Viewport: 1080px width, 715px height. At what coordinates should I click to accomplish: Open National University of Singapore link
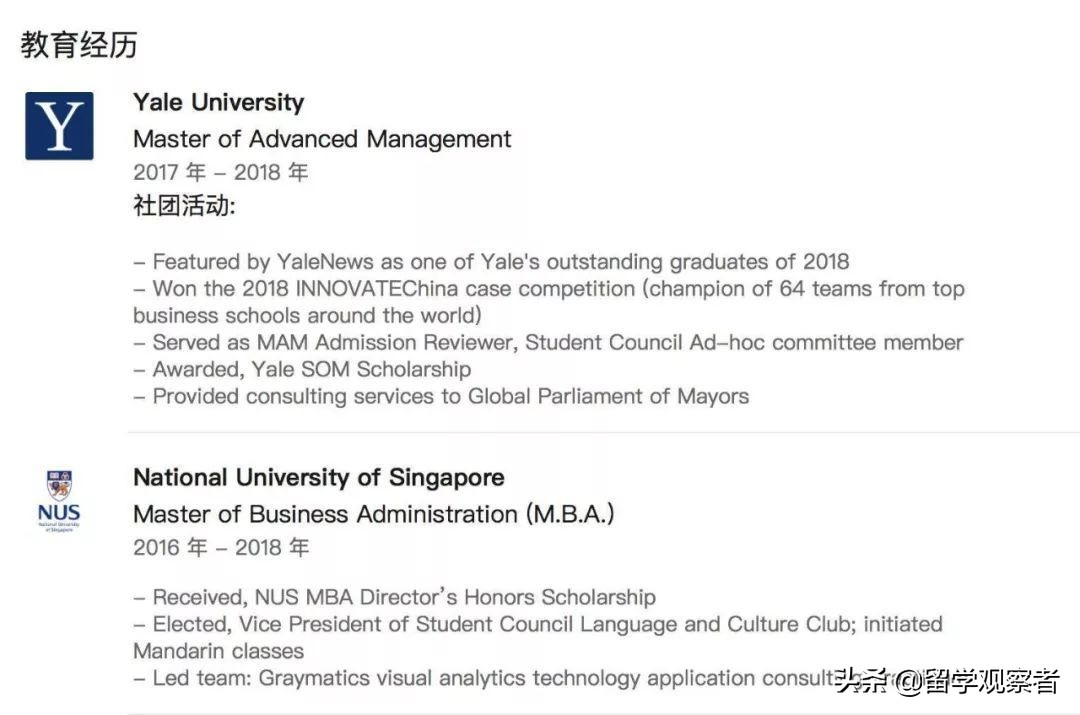(318, 477)
